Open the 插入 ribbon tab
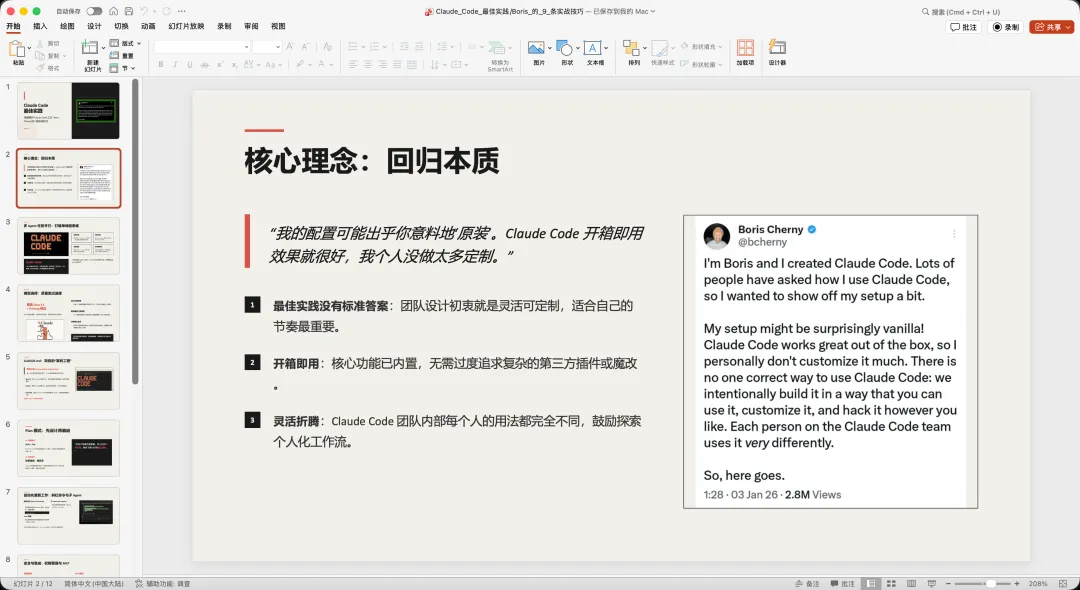The height and width of the screenshot is (590, 1080). tap(40, 26)
